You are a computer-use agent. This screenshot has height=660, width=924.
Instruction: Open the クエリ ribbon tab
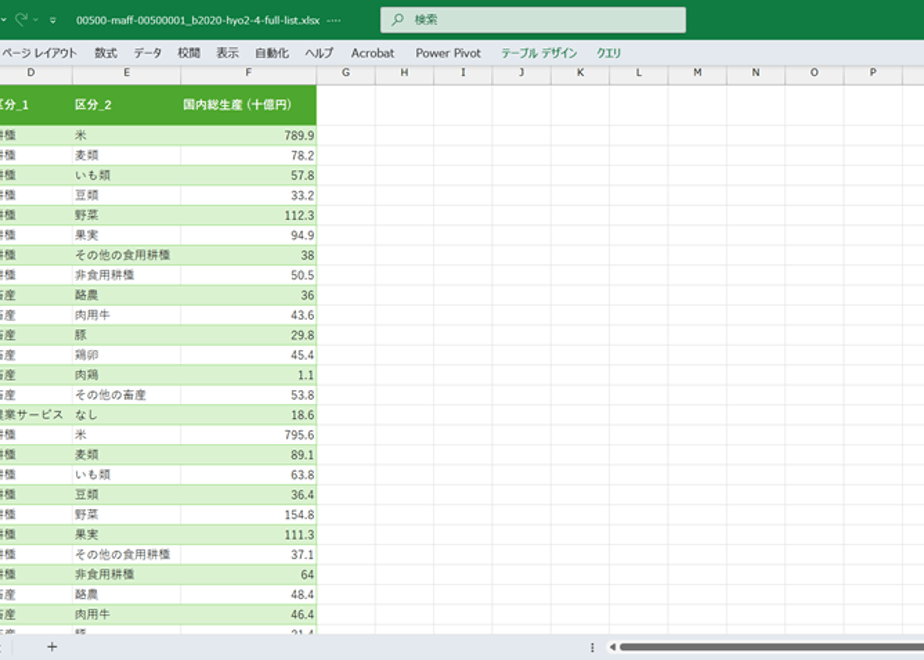click(609, 53)
